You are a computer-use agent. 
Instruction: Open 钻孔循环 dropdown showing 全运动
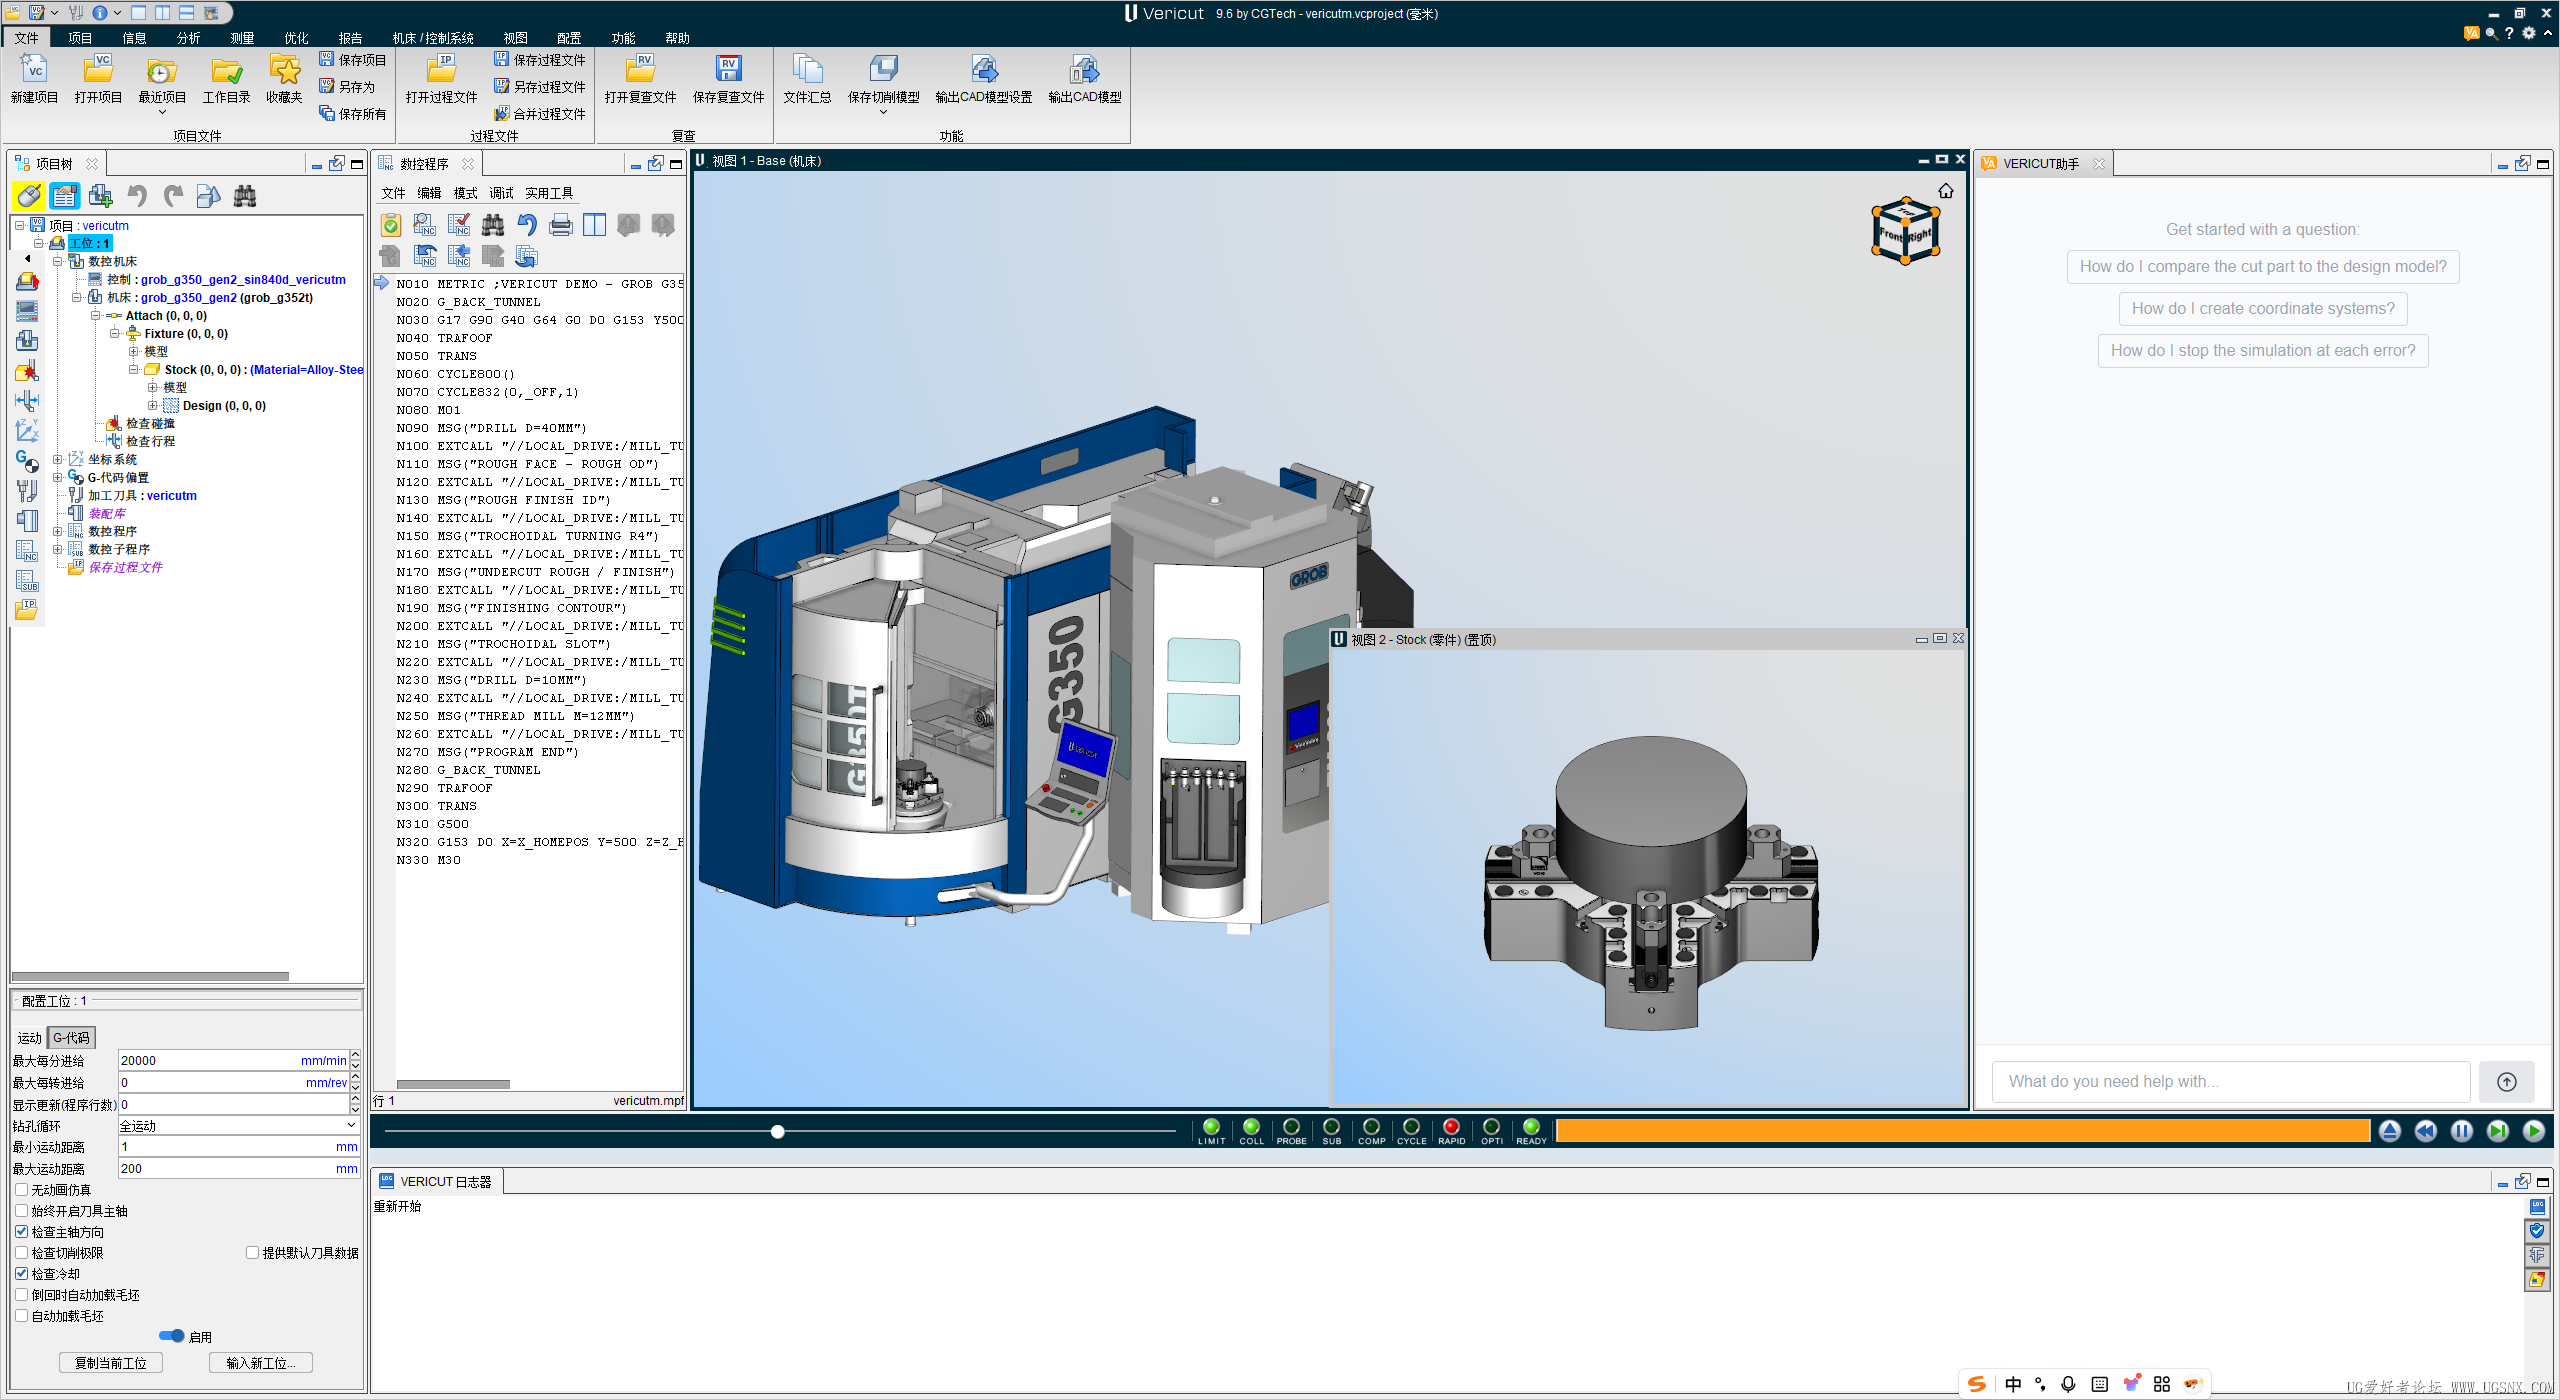(x=238, y=1126)
